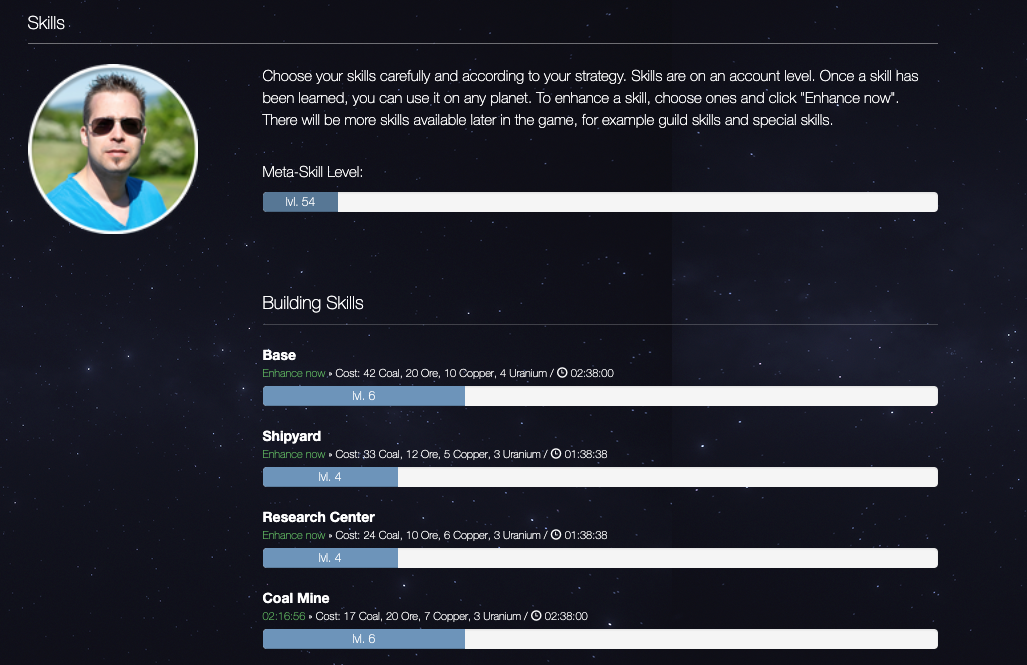
Task: Start enhancing the Research Center skill
Action: [294, 535]
